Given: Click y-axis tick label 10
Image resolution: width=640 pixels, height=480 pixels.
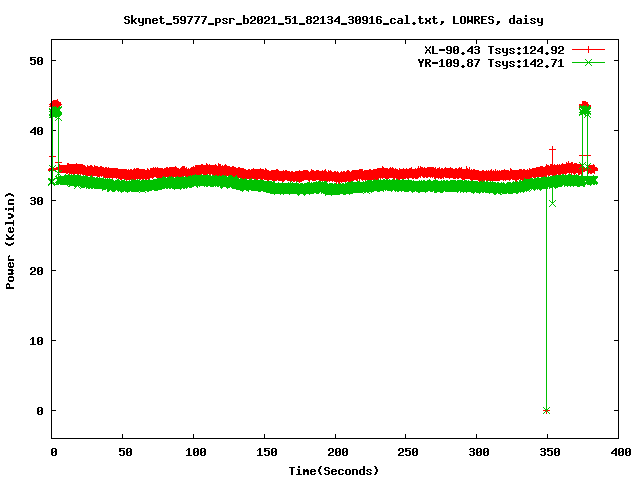Looking at the screenshot, I should coord(36,341).
